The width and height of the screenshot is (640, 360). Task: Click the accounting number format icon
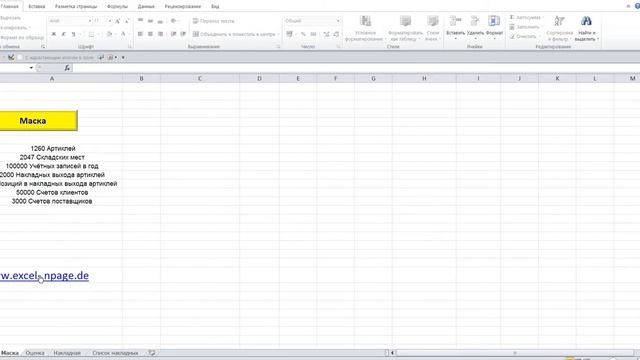click(289, 34)
